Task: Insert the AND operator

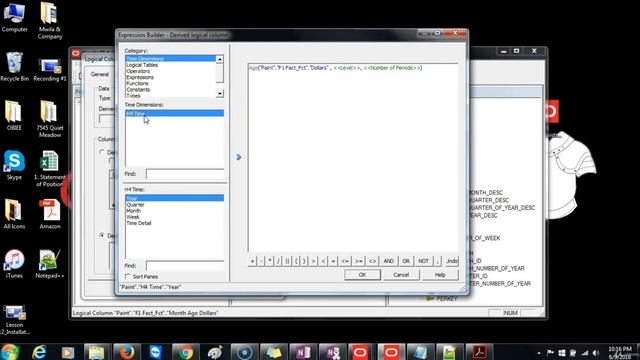Action: [389, 261]
